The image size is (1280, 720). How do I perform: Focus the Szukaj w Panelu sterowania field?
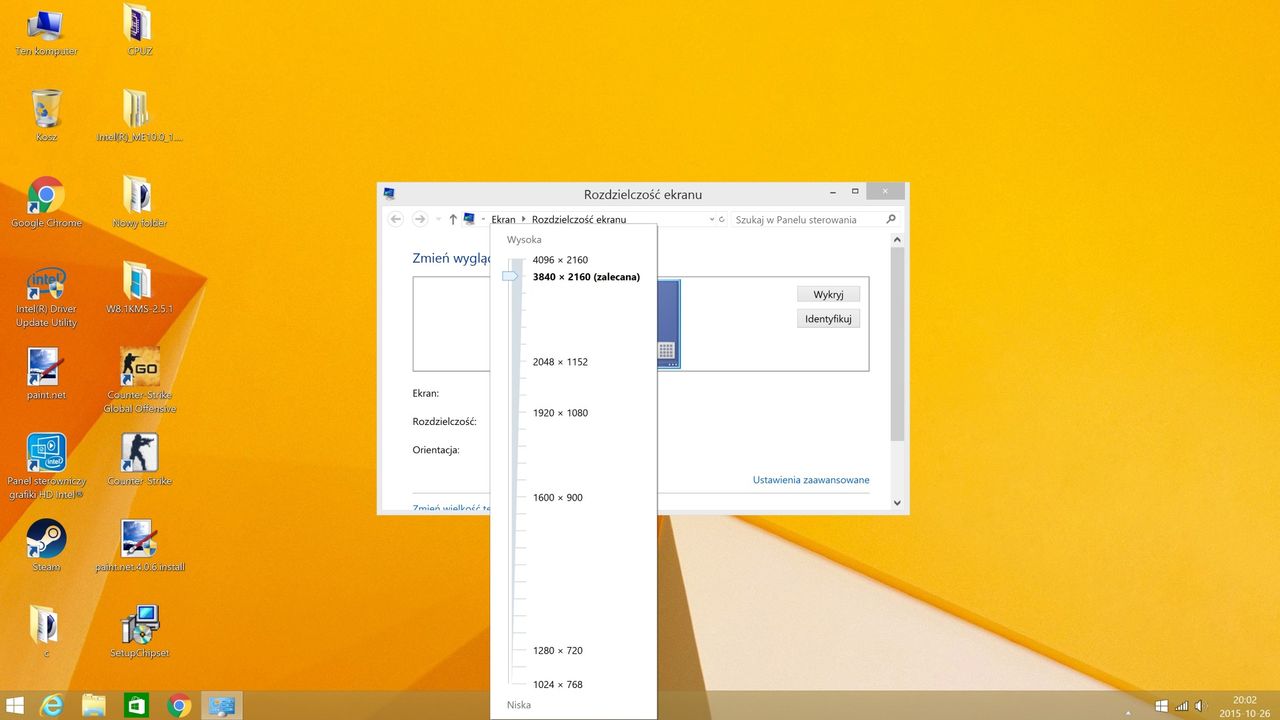[x=808, y=219]
